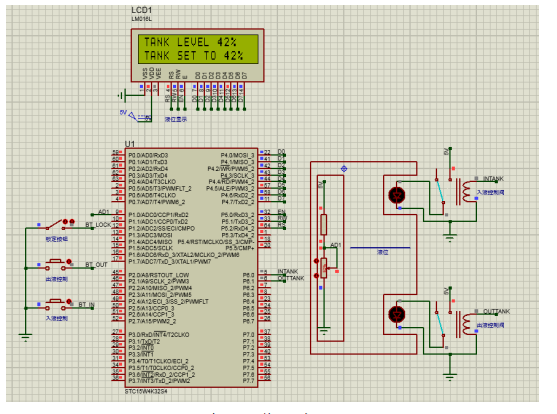Viewport: 557px width, 414px height.
Task: Click the OUTTANK relay coil
Action: (x=465, y=324)
